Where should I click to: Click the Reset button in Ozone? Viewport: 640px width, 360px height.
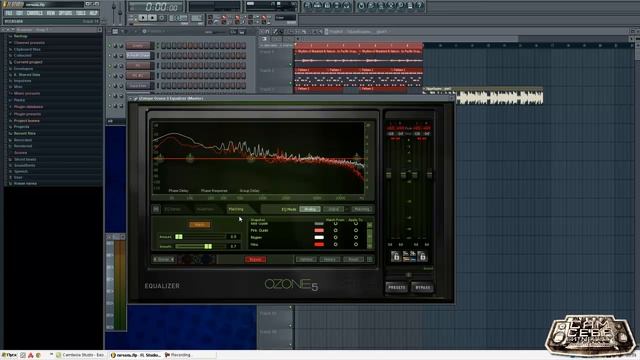point(353,260)
